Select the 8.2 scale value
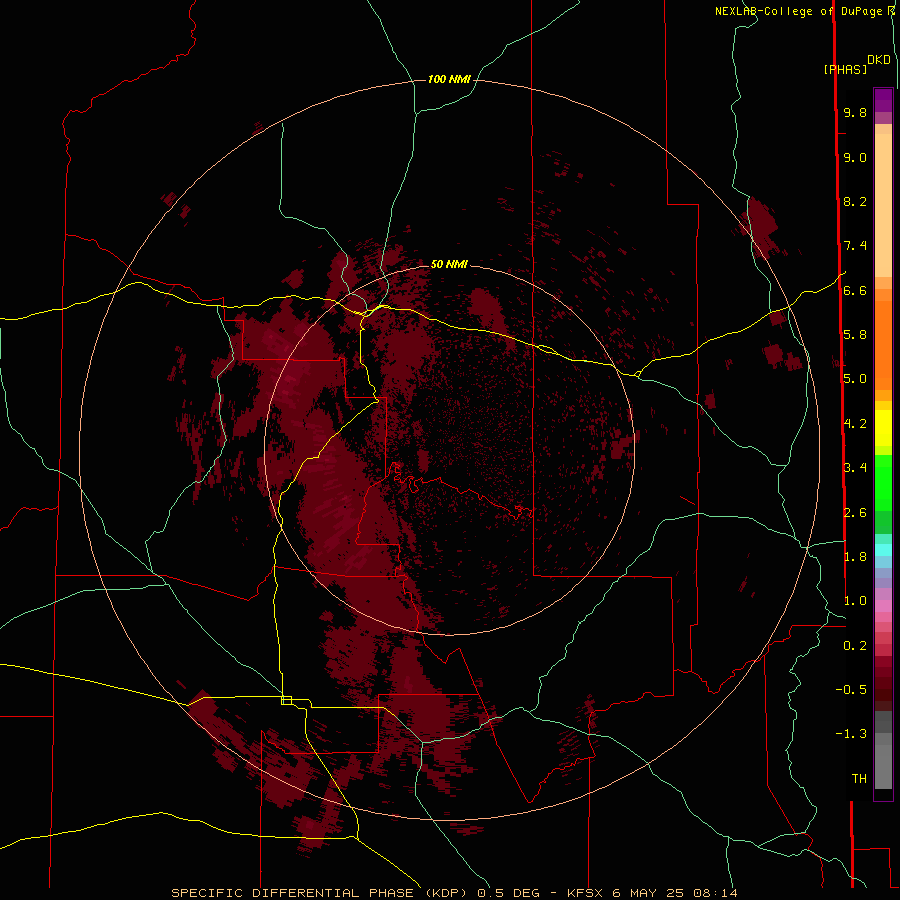900x900 pixels. tap(855, 201)
